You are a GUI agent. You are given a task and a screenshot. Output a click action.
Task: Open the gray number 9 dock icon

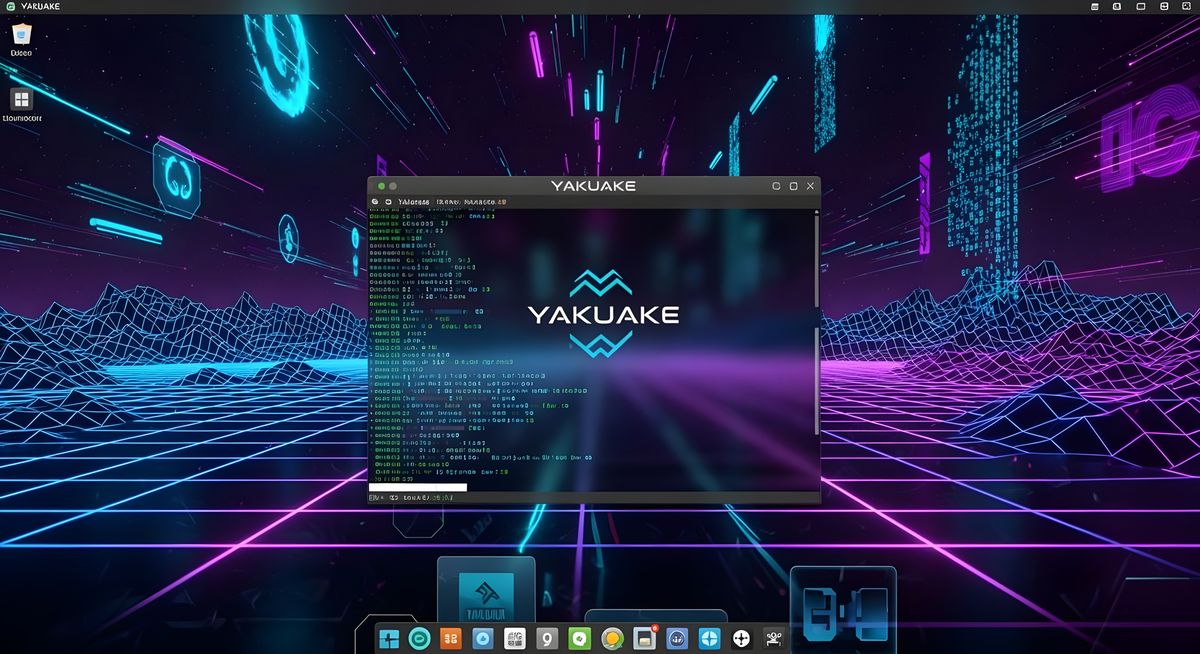[548, 638]
